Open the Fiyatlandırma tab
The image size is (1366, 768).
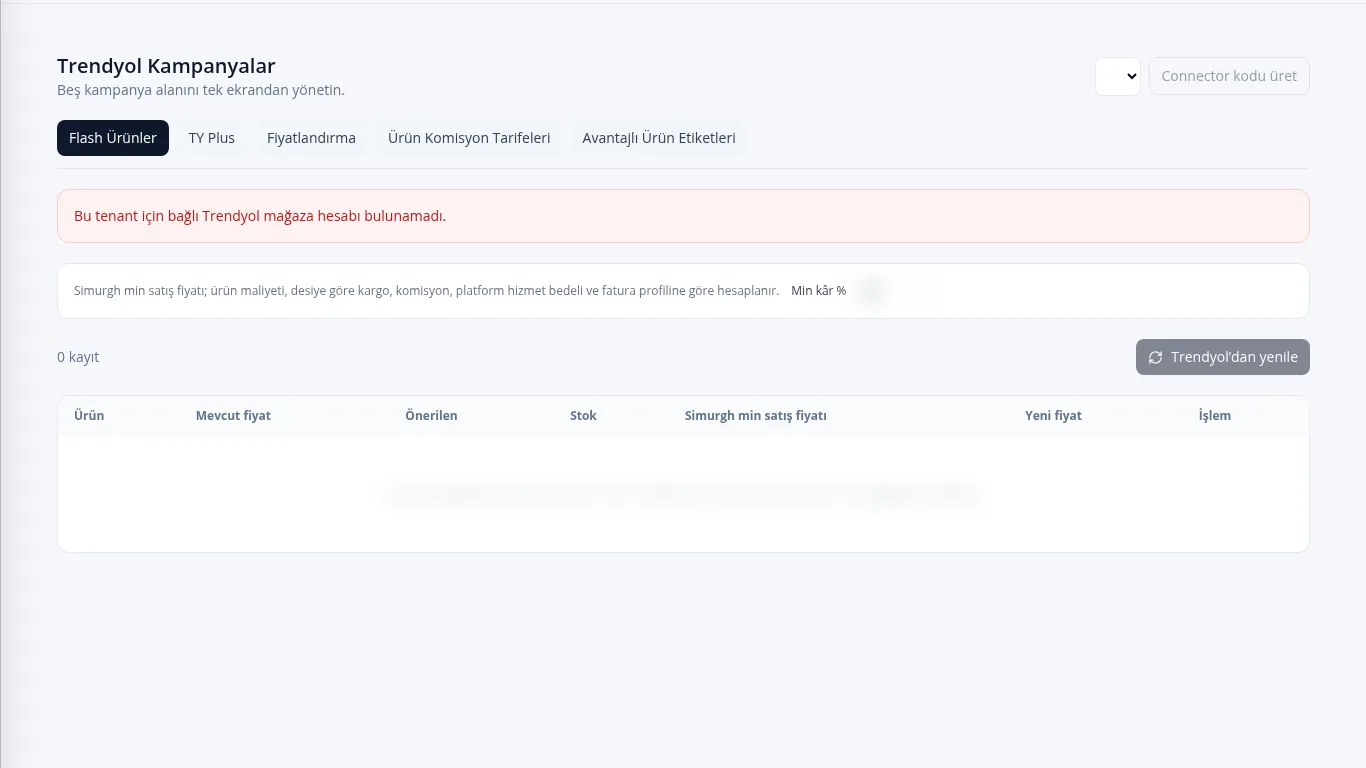click(x=311, y=138)
